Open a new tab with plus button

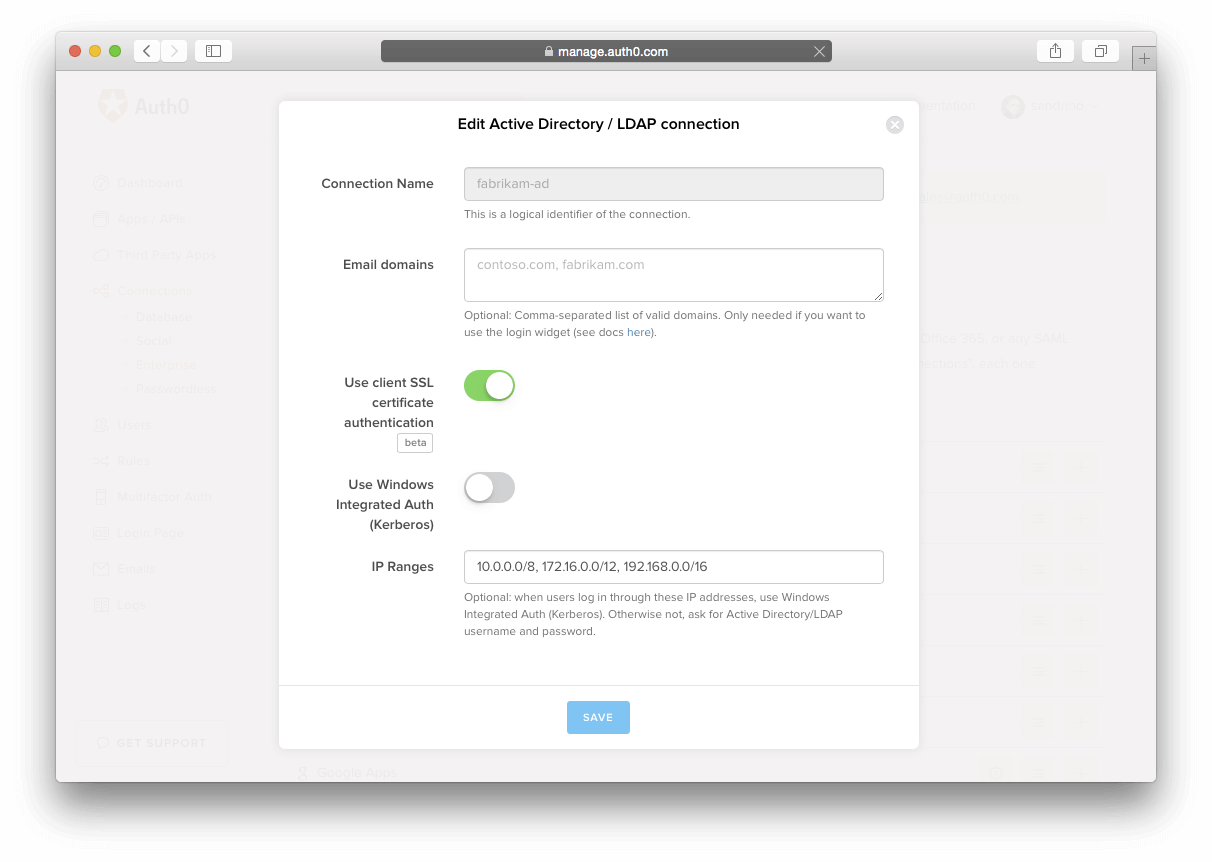pos(1144,59)
